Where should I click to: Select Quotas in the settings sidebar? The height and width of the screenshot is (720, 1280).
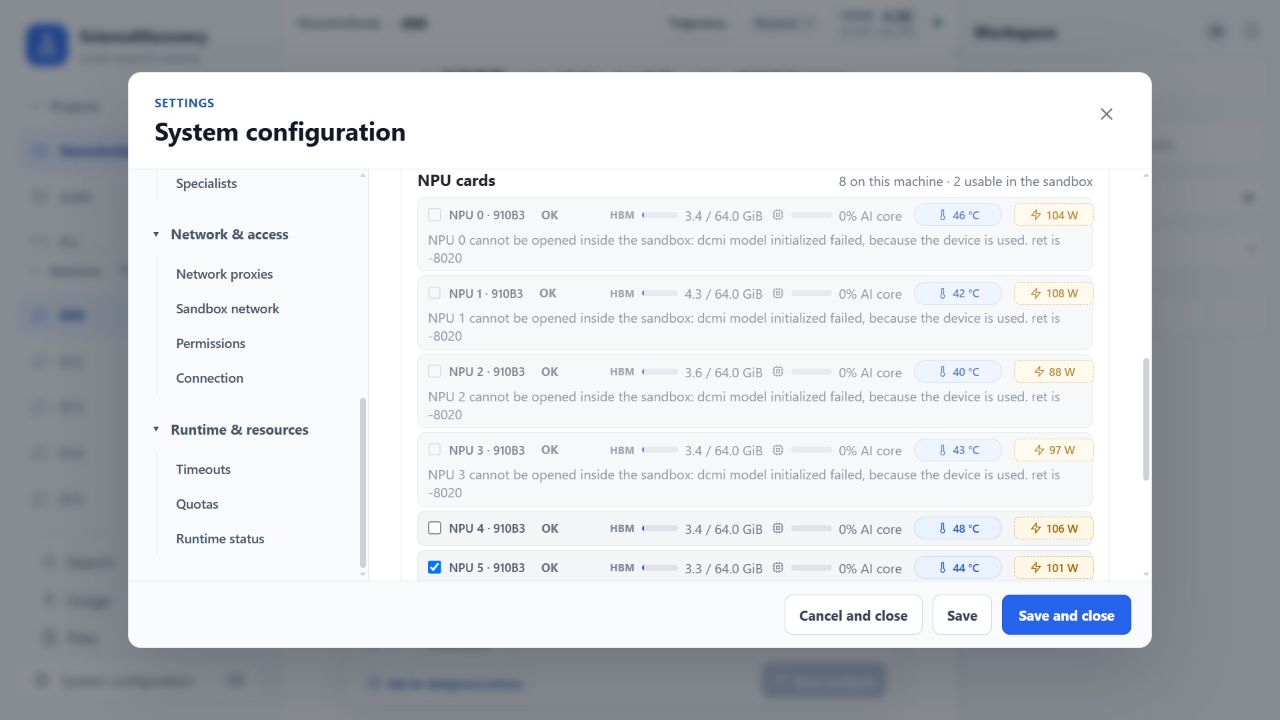pyautogui.click(x=197, y=504)
